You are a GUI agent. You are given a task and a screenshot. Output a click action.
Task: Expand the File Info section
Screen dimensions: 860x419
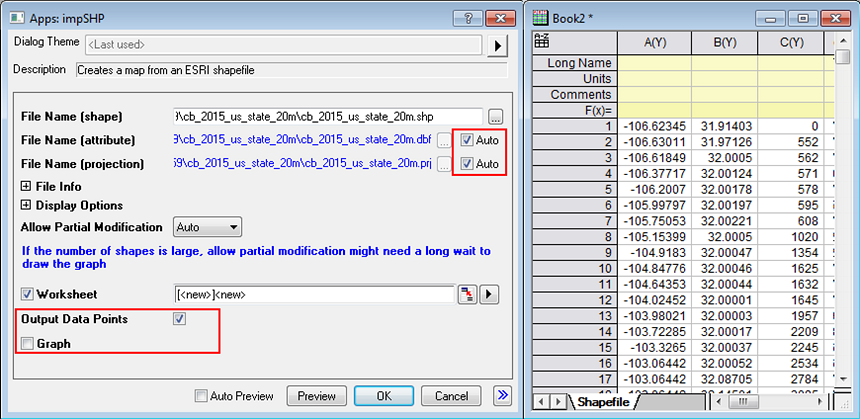pyautogui.click(x=25, y=186)
